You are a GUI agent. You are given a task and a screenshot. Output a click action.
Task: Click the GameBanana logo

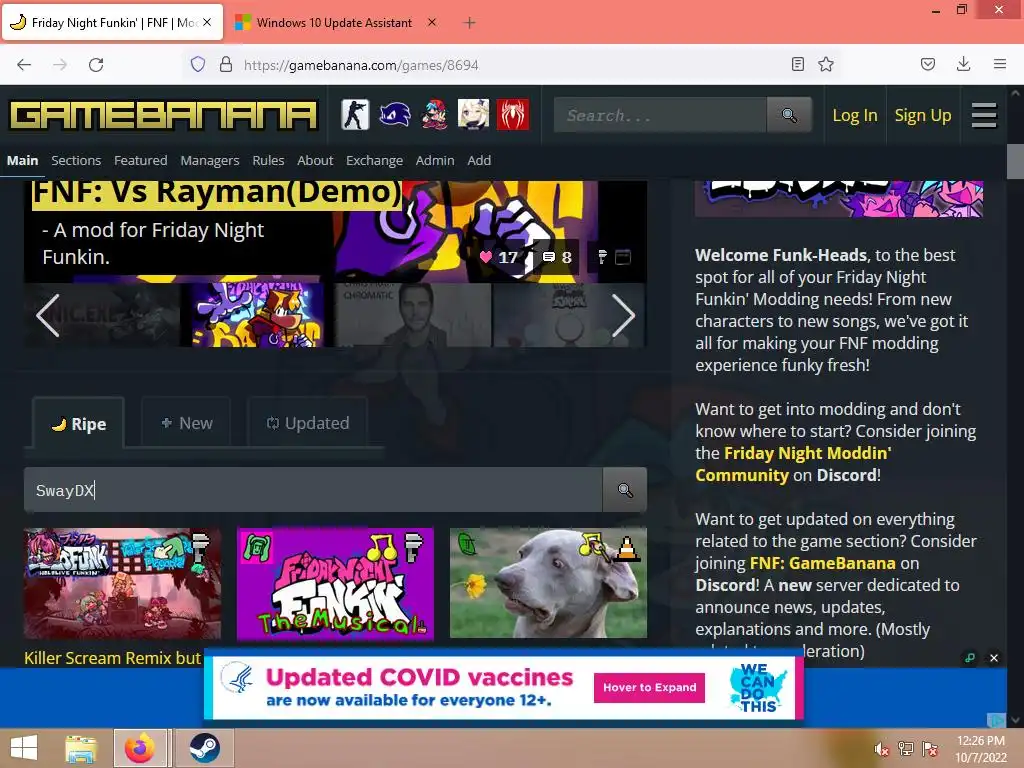pos(163,116)
